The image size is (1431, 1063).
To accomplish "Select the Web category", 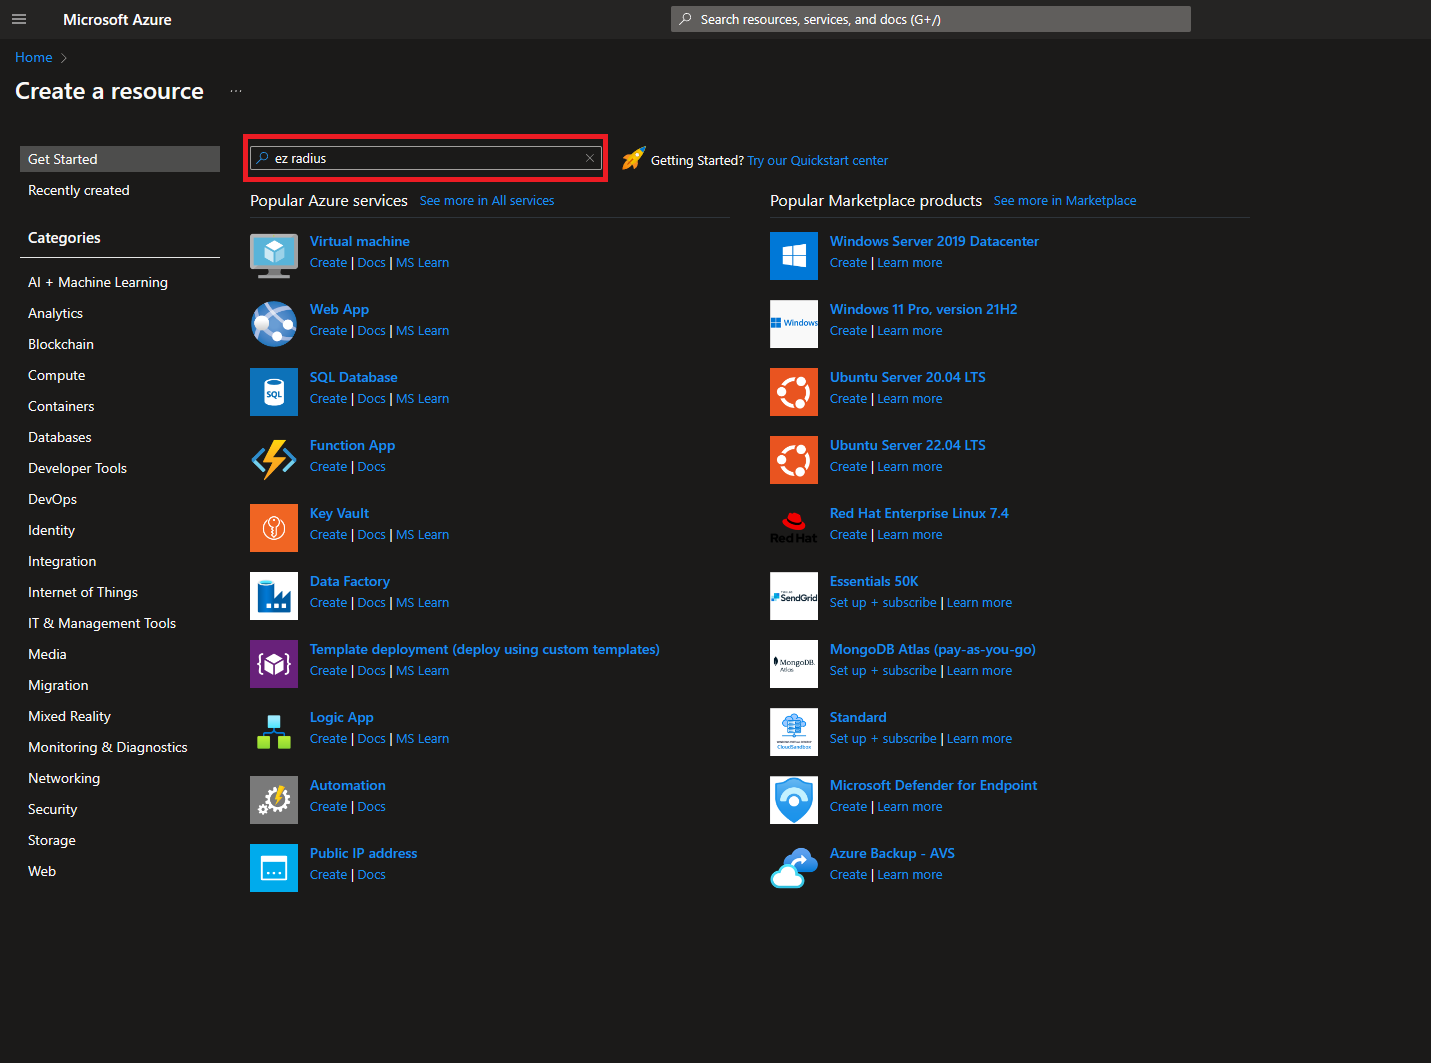I will coord(42,871).
